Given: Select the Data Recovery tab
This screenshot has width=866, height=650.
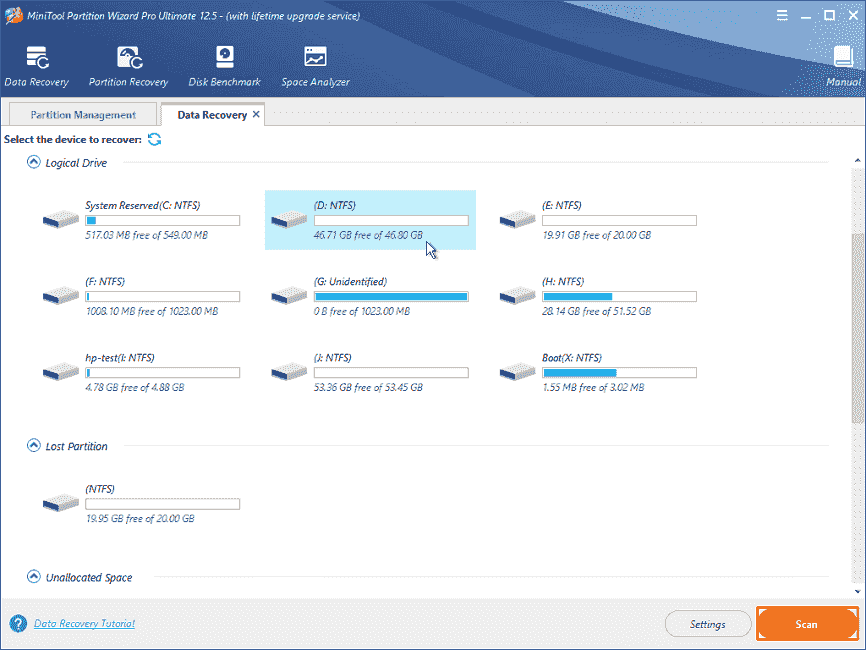Looking at the screenshot, I should point(212,115).
